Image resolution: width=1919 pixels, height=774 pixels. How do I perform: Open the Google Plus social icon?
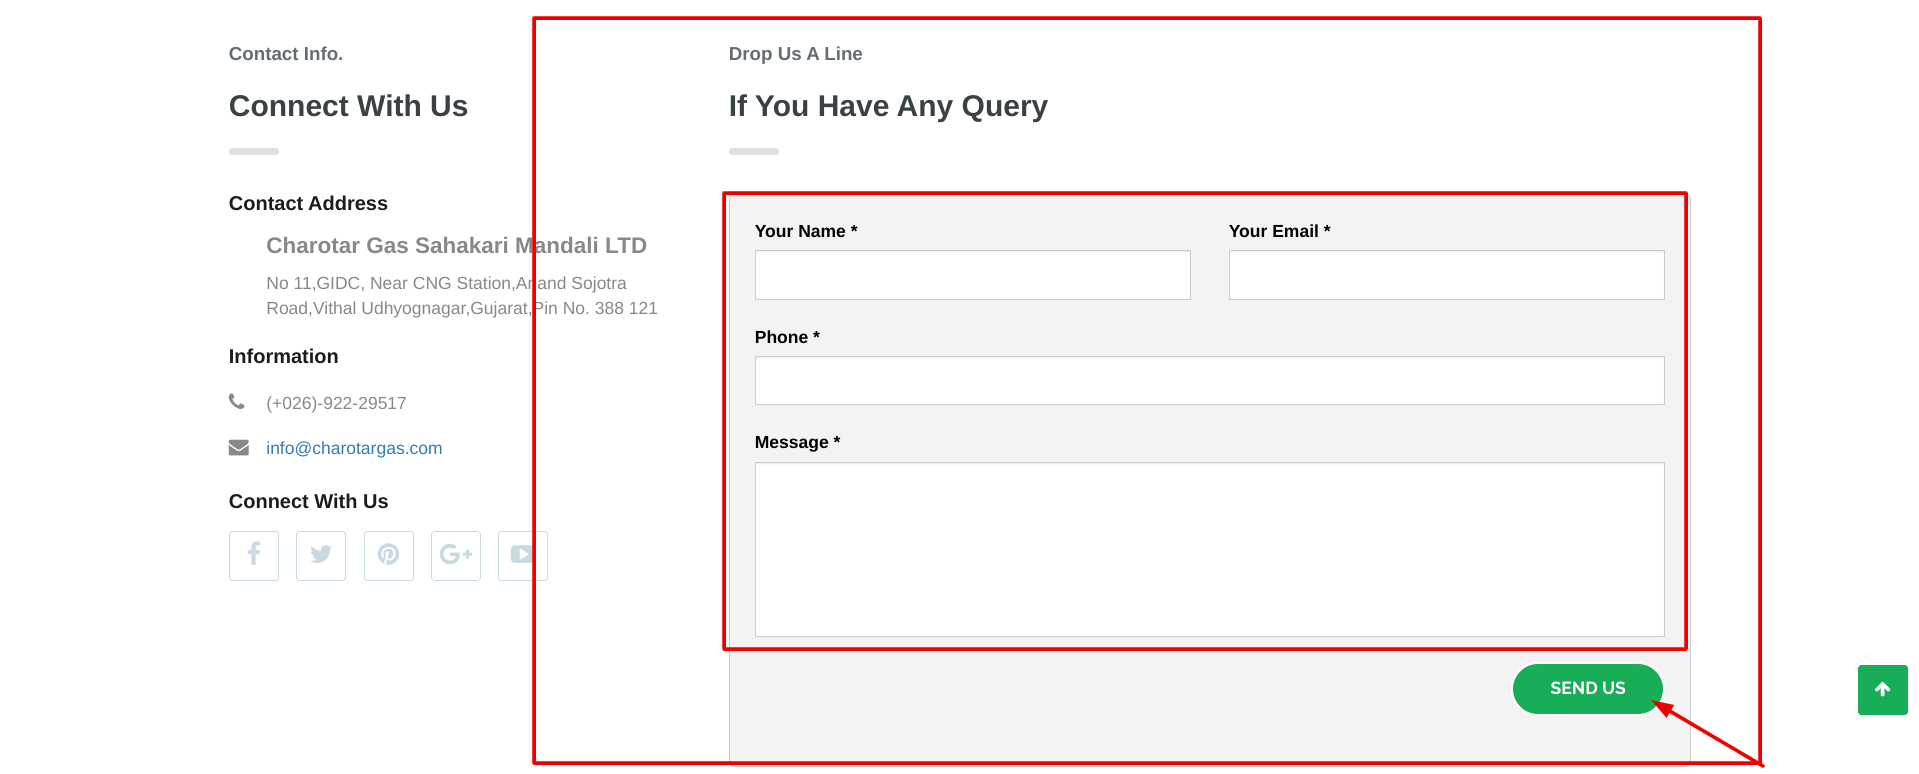(x=456, y=555)
